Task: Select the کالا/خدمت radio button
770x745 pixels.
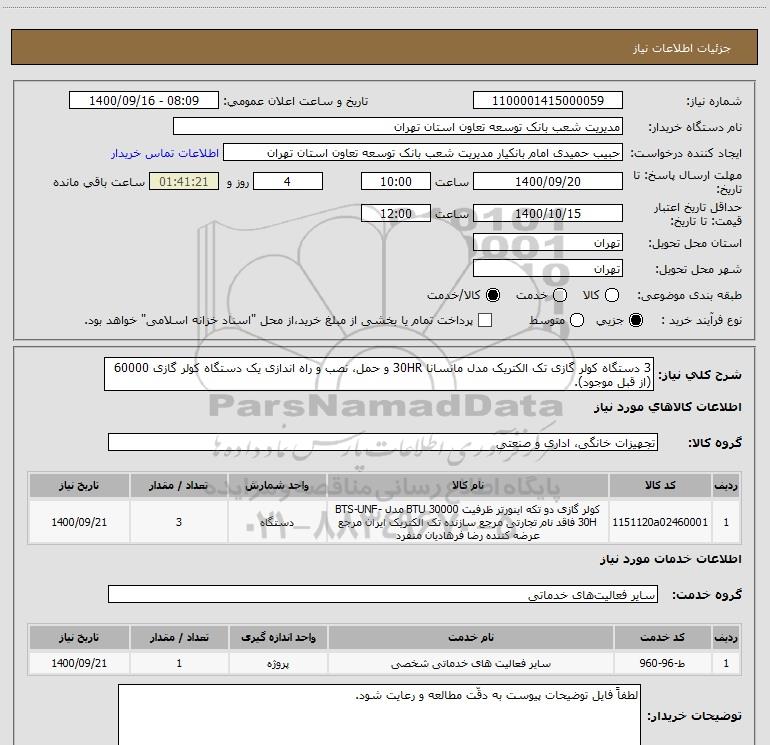Action: coord(493,295)
